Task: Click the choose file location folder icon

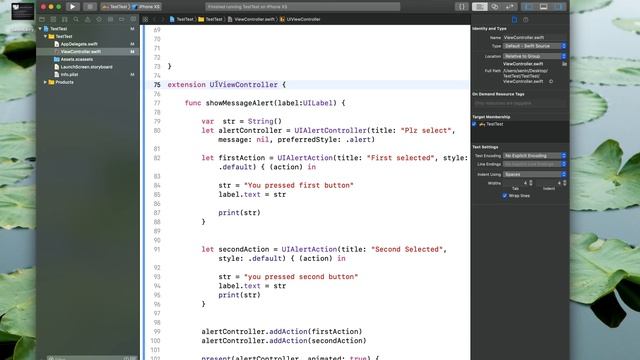Action: (564, 64)
